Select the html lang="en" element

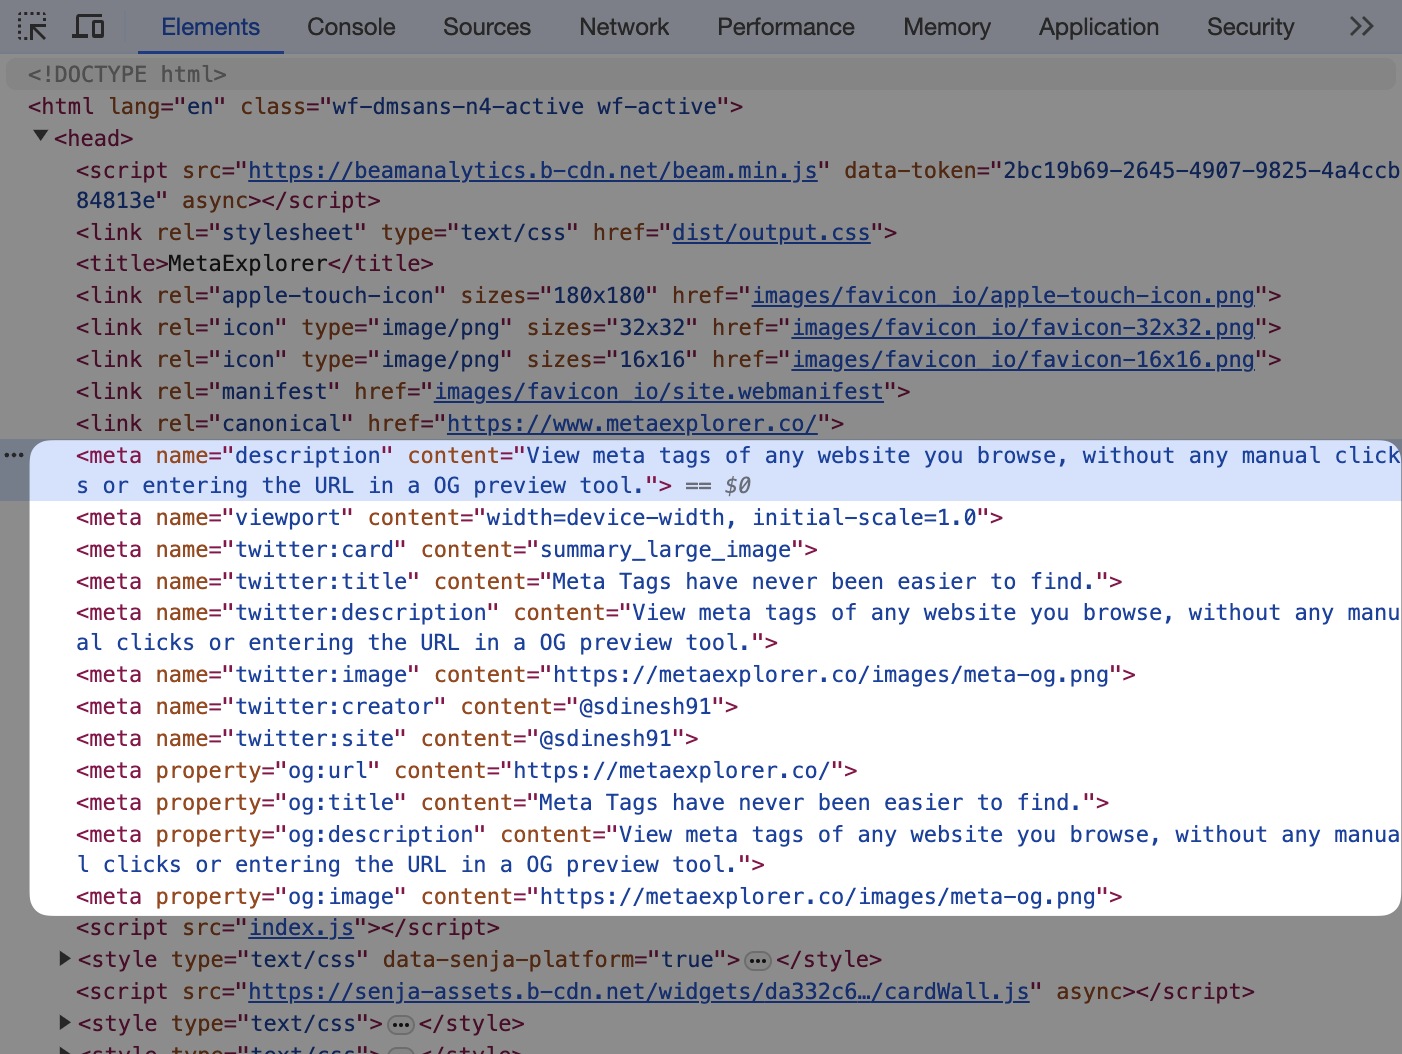click(385, 107)
